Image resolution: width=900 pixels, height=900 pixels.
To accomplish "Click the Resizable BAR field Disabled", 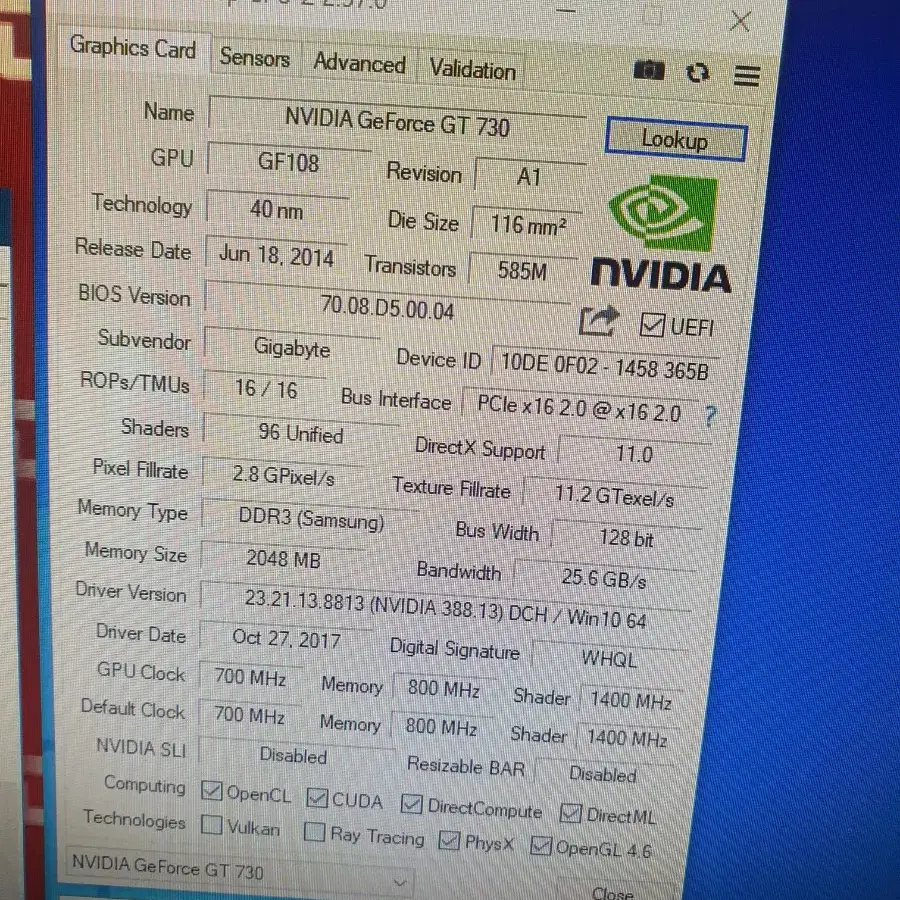I will [603, 774].
